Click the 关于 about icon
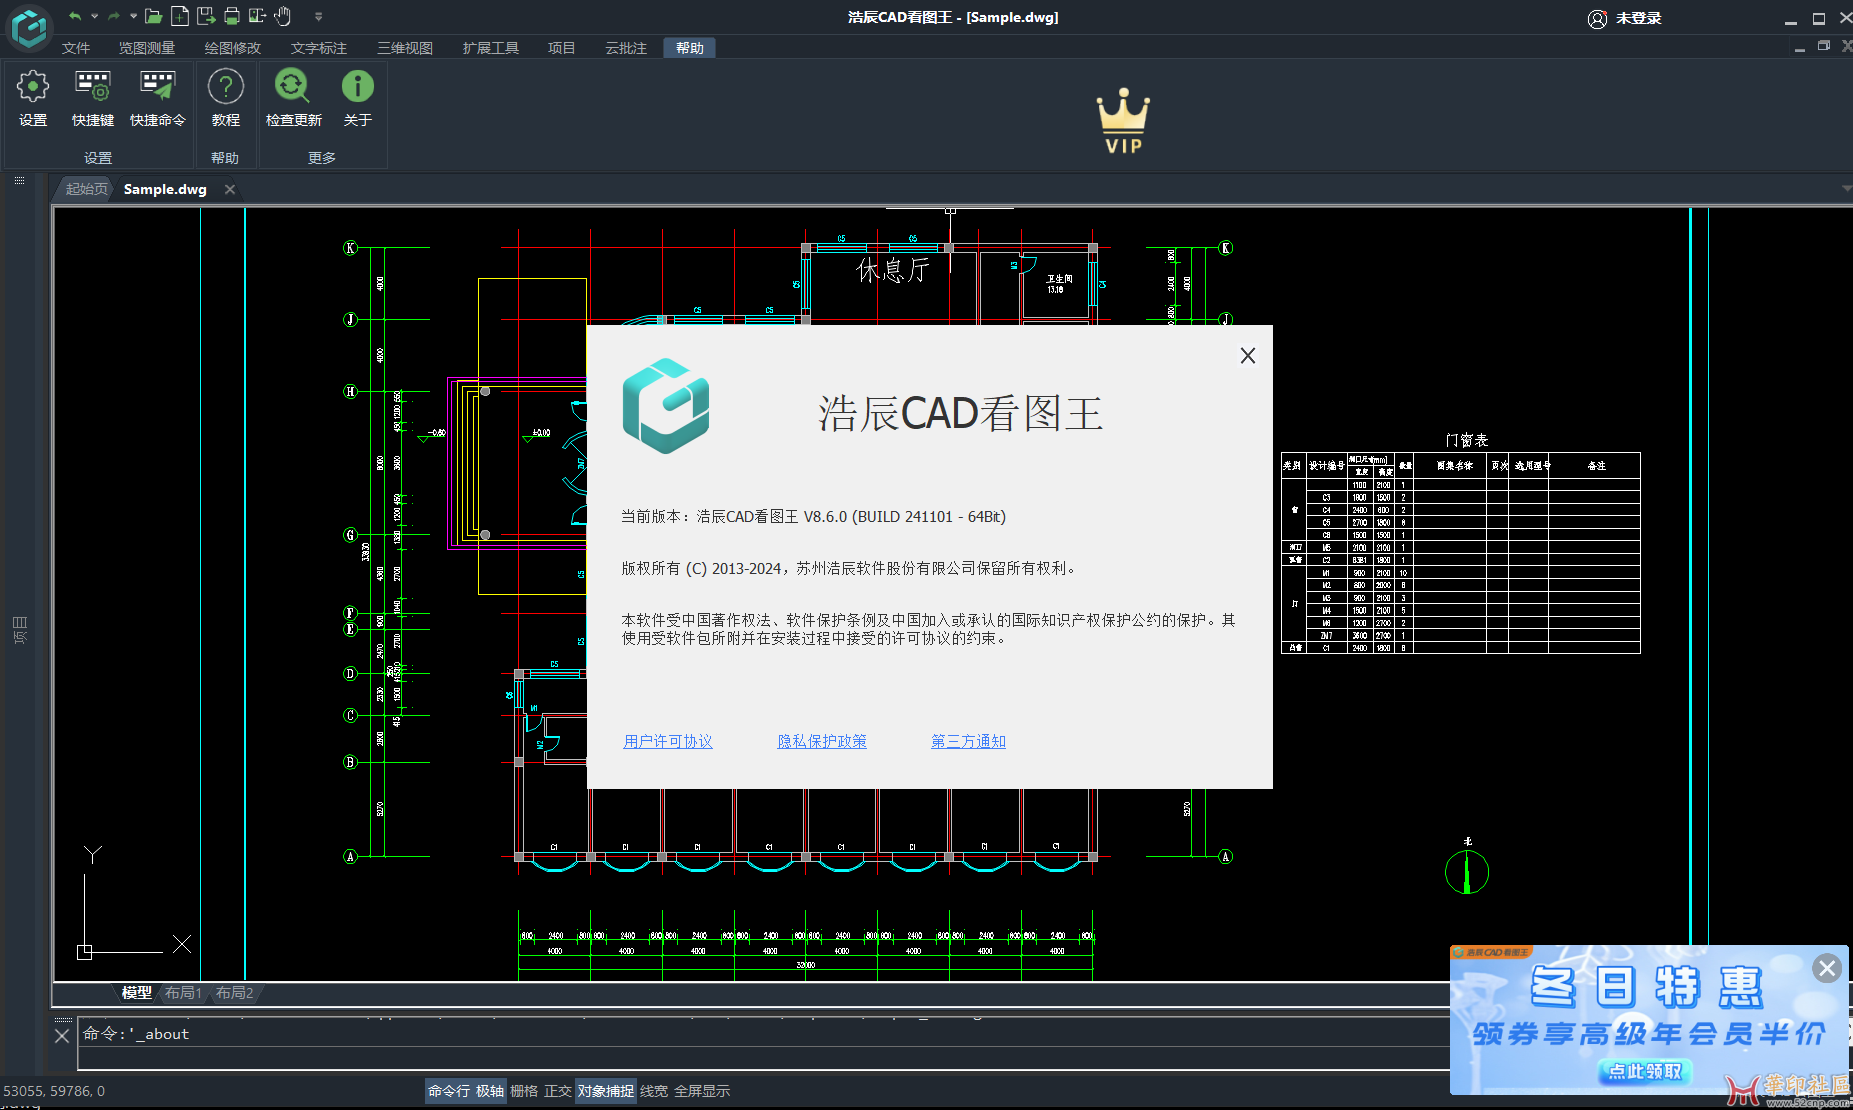 (x=357, y=98)
